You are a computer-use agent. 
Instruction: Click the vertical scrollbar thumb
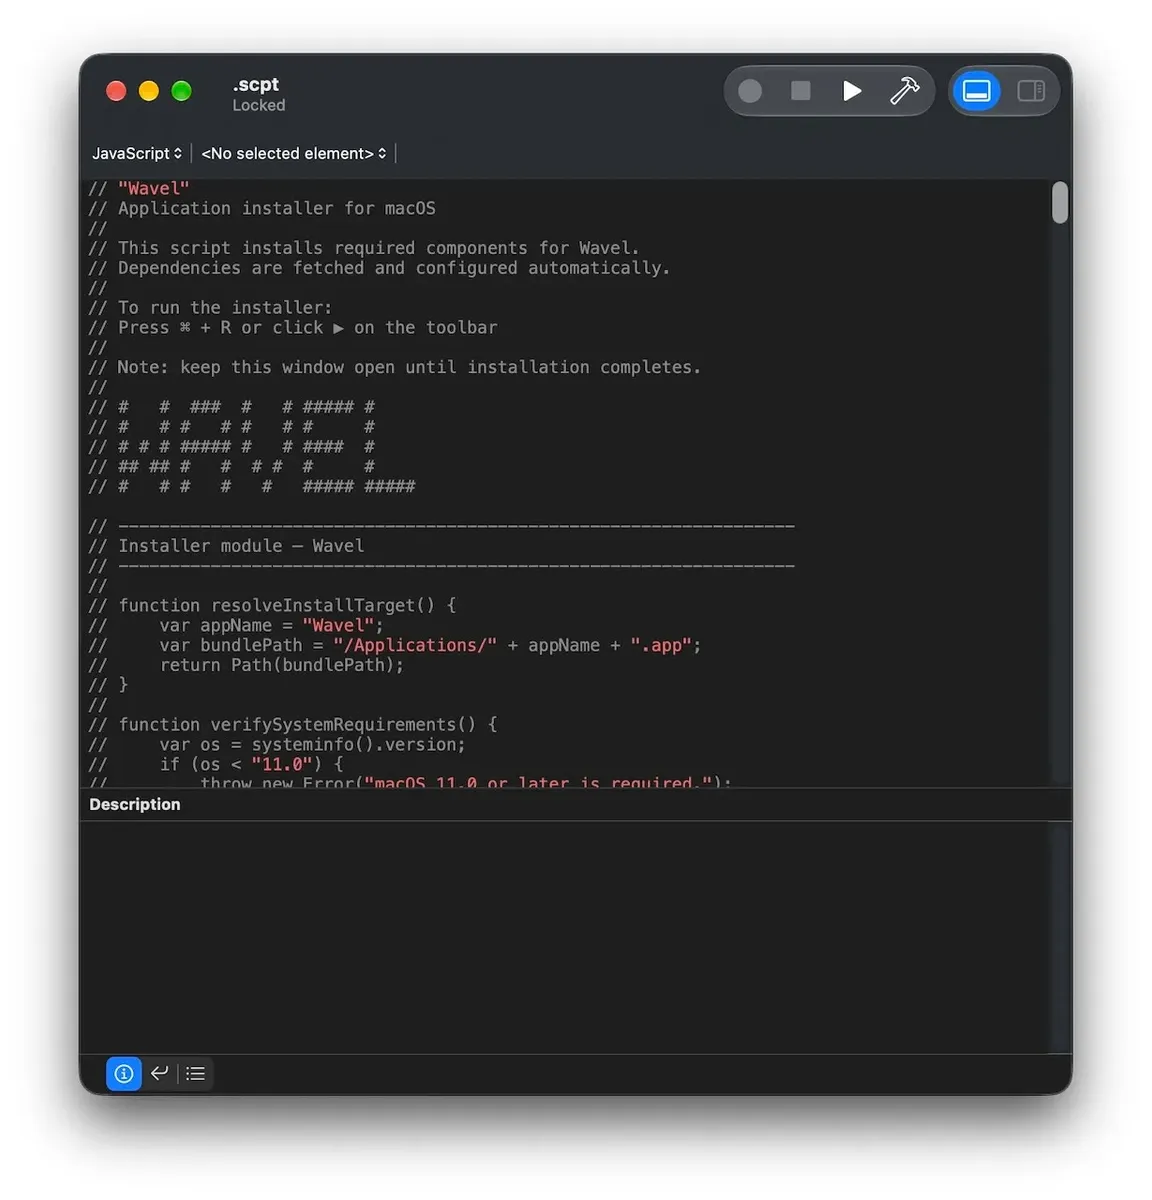1060,202
